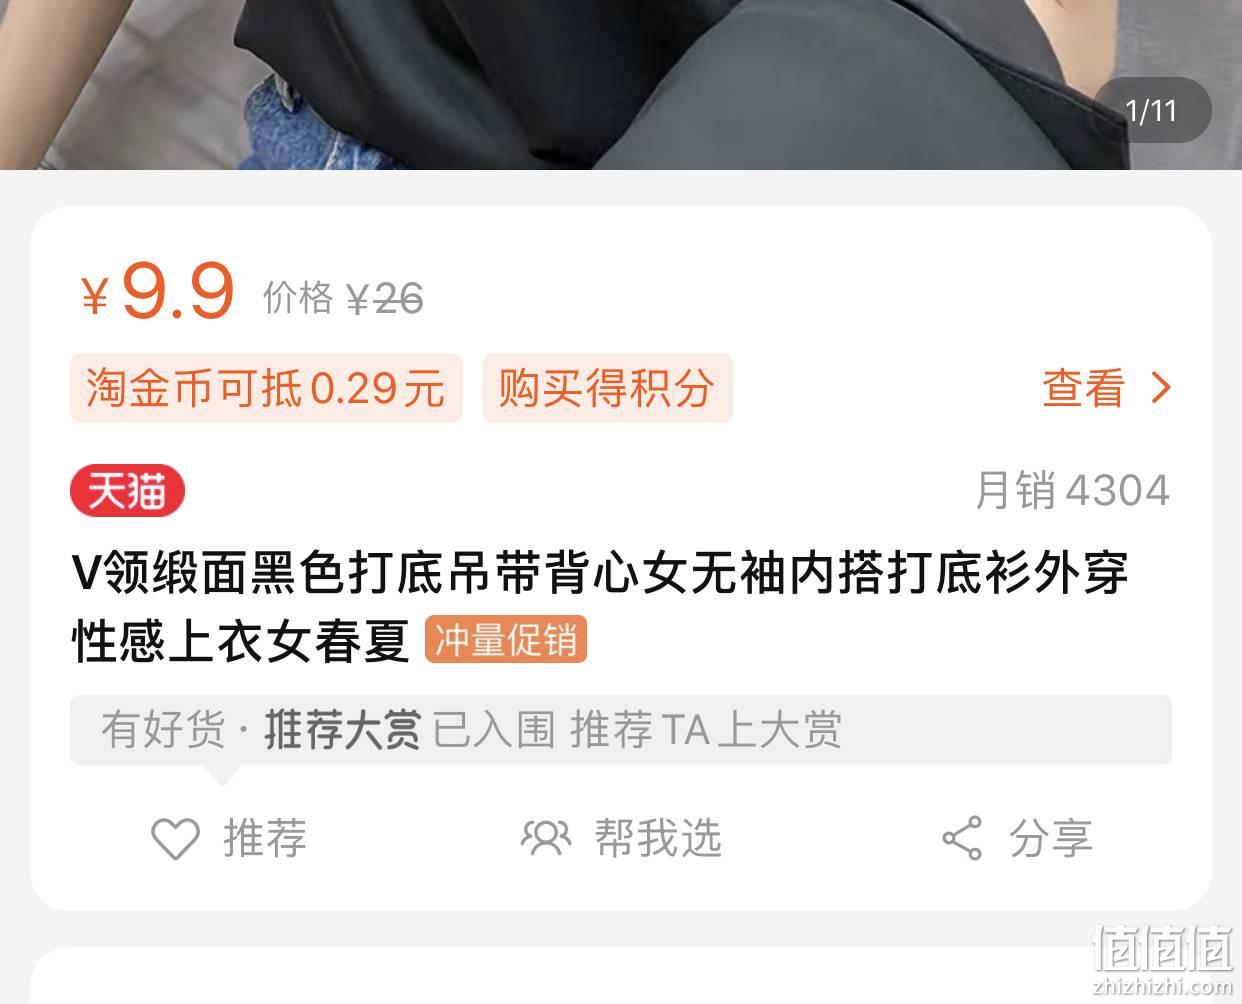This screenshot has height=1004, width=1242.
Task: Tap the 冲量促销 promotion tag
Action: coord(506,640)
